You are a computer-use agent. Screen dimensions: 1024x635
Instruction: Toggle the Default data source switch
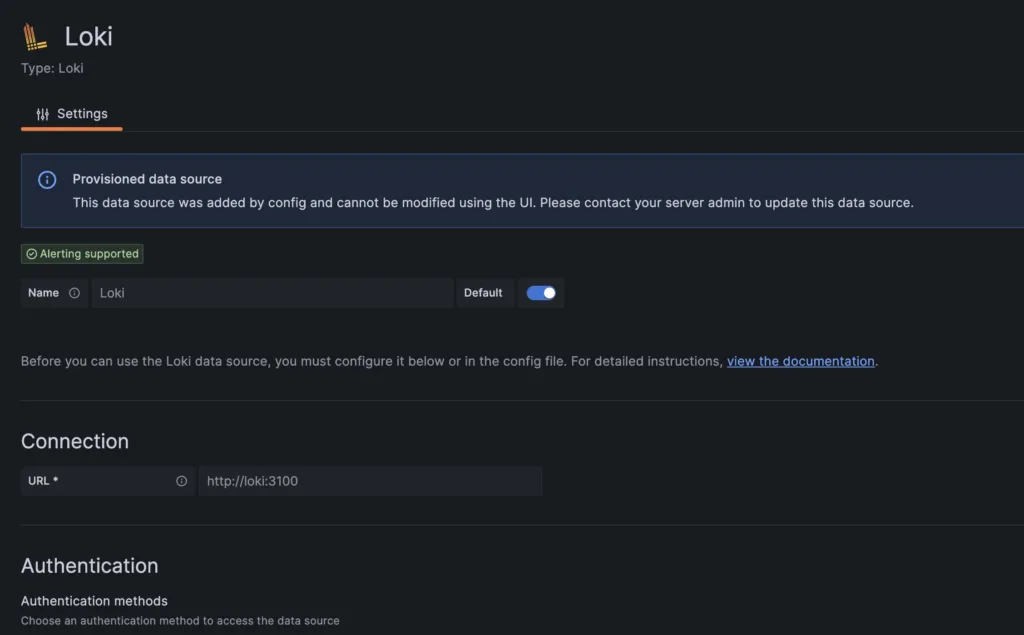tap(541, 293)
